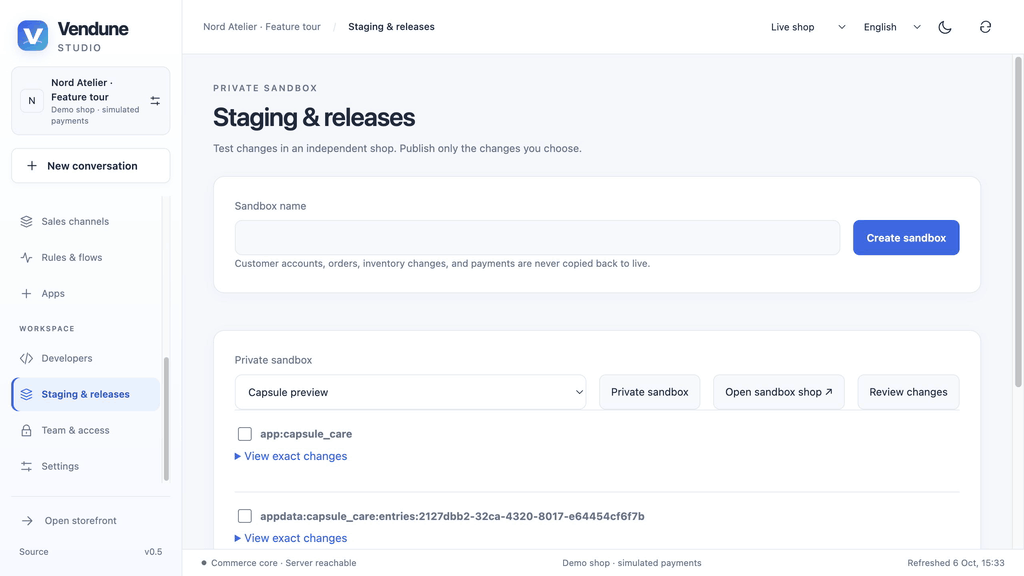
Task: Expand View exact changes under appdata:capsule_care entries
Action: pyautogui.click(x=291, y=538)
